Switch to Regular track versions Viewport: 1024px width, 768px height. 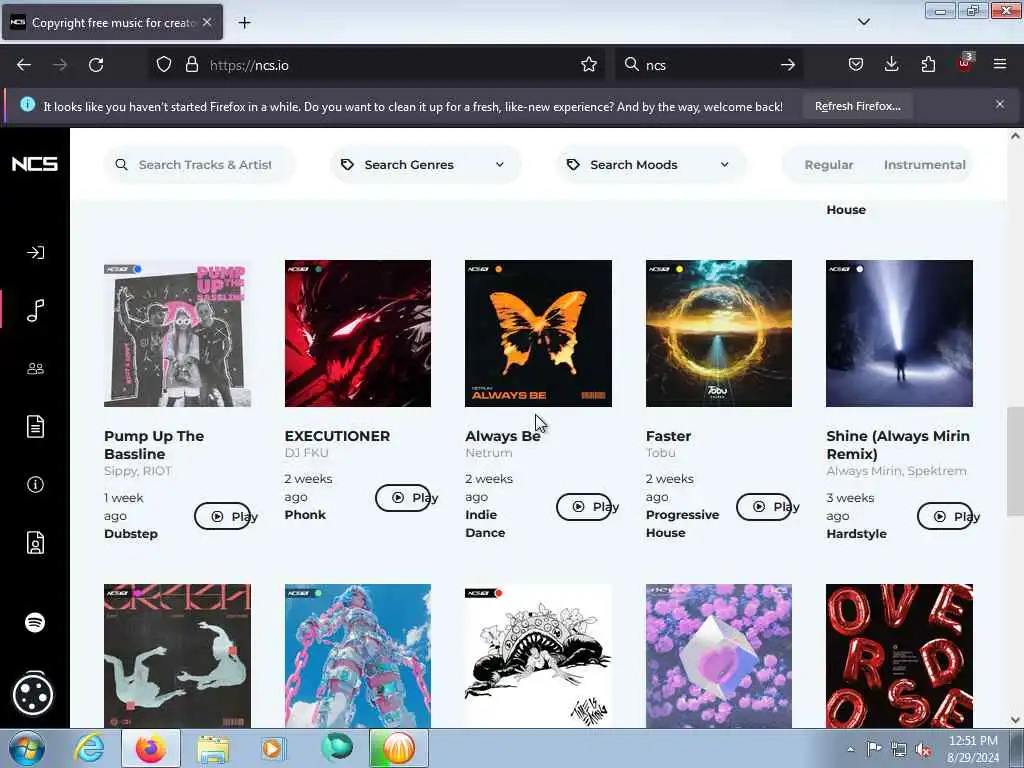tap(829, 165)
